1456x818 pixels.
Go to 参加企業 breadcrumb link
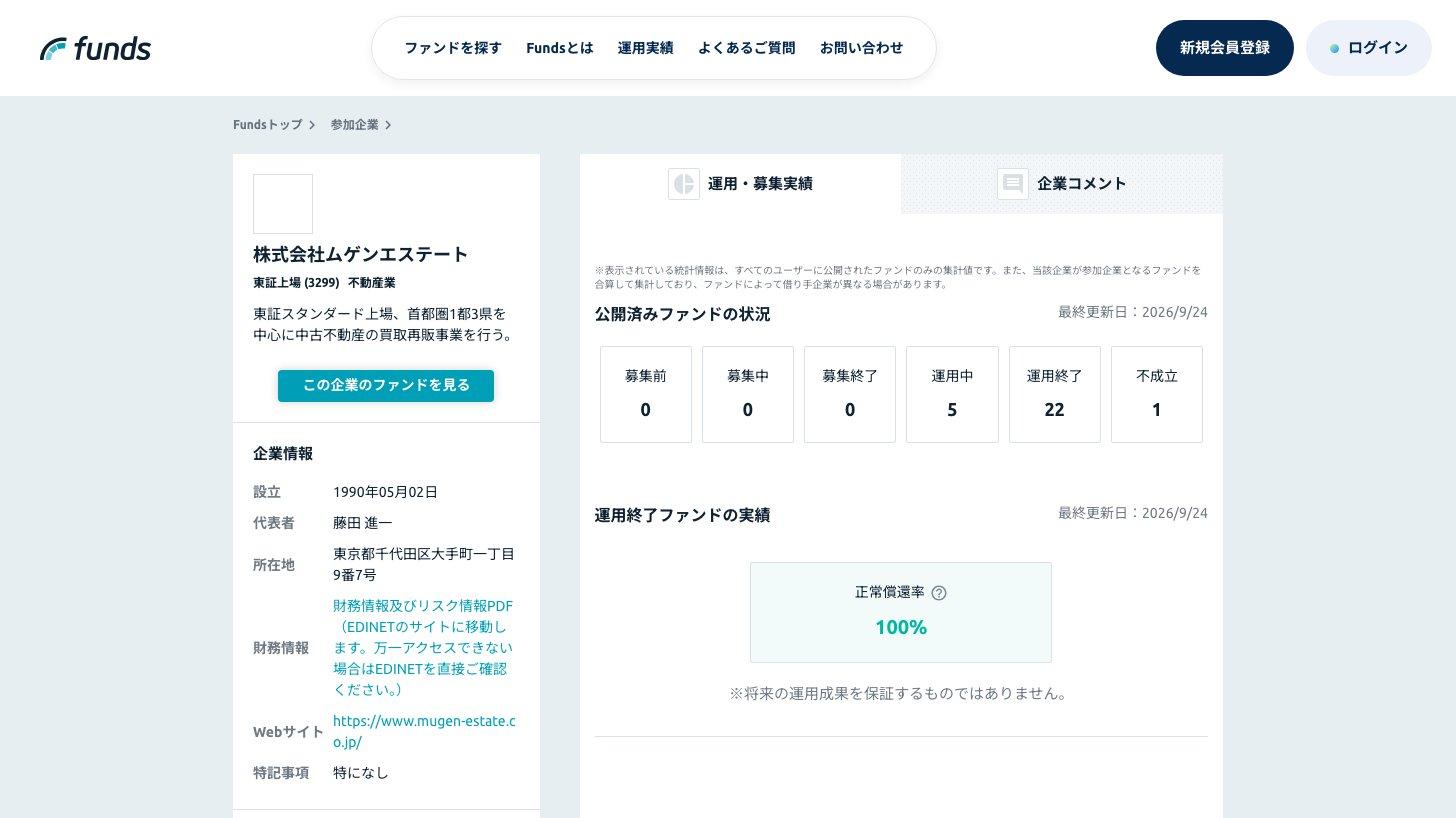pos(355,125)
